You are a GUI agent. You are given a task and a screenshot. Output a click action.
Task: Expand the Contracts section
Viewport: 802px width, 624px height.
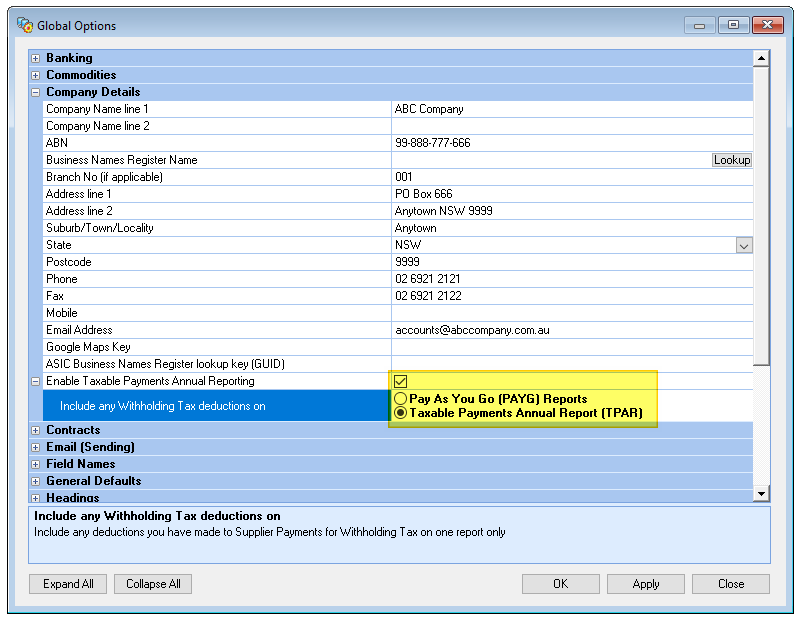[36, 431]
